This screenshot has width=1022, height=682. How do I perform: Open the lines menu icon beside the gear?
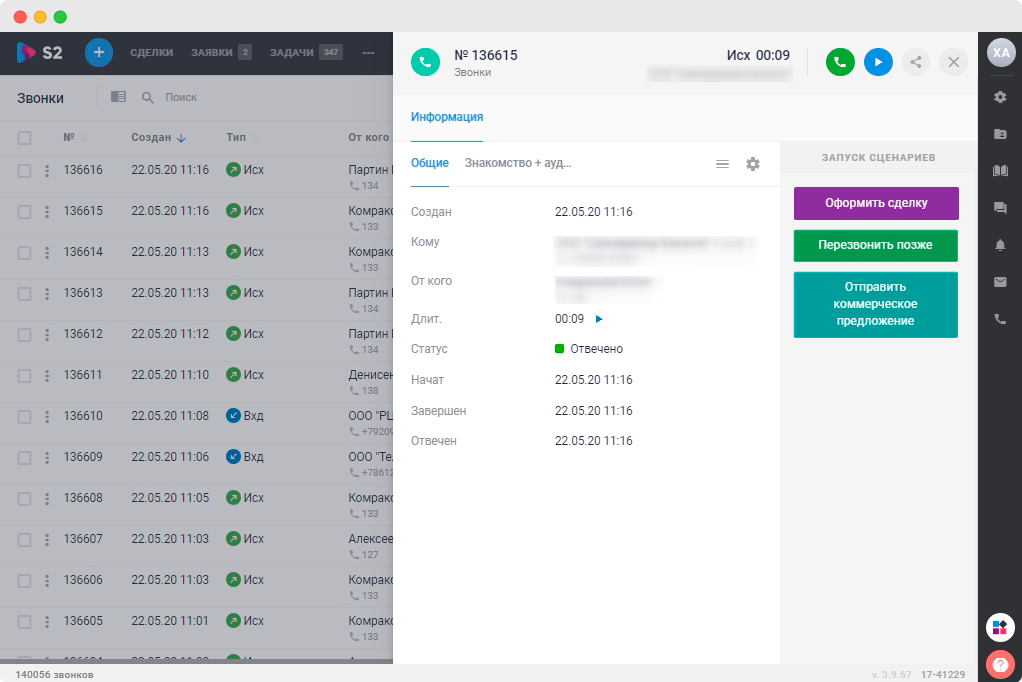click(722, 164)
